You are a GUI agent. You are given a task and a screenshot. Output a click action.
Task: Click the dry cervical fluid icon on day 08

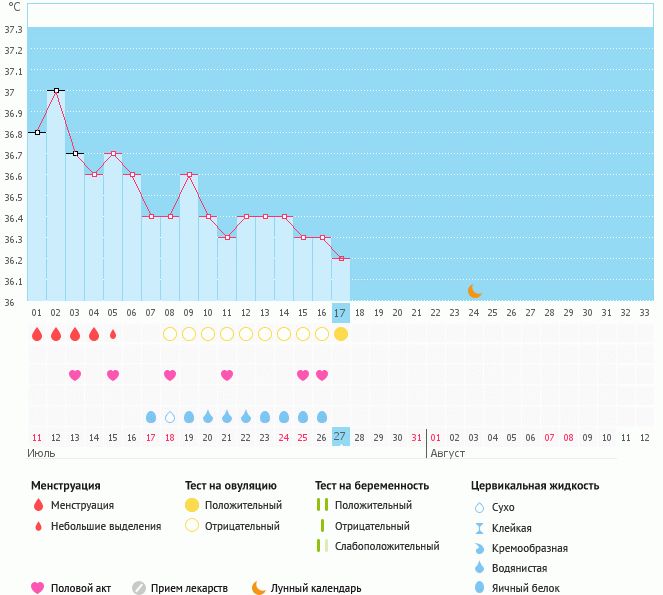170,416
